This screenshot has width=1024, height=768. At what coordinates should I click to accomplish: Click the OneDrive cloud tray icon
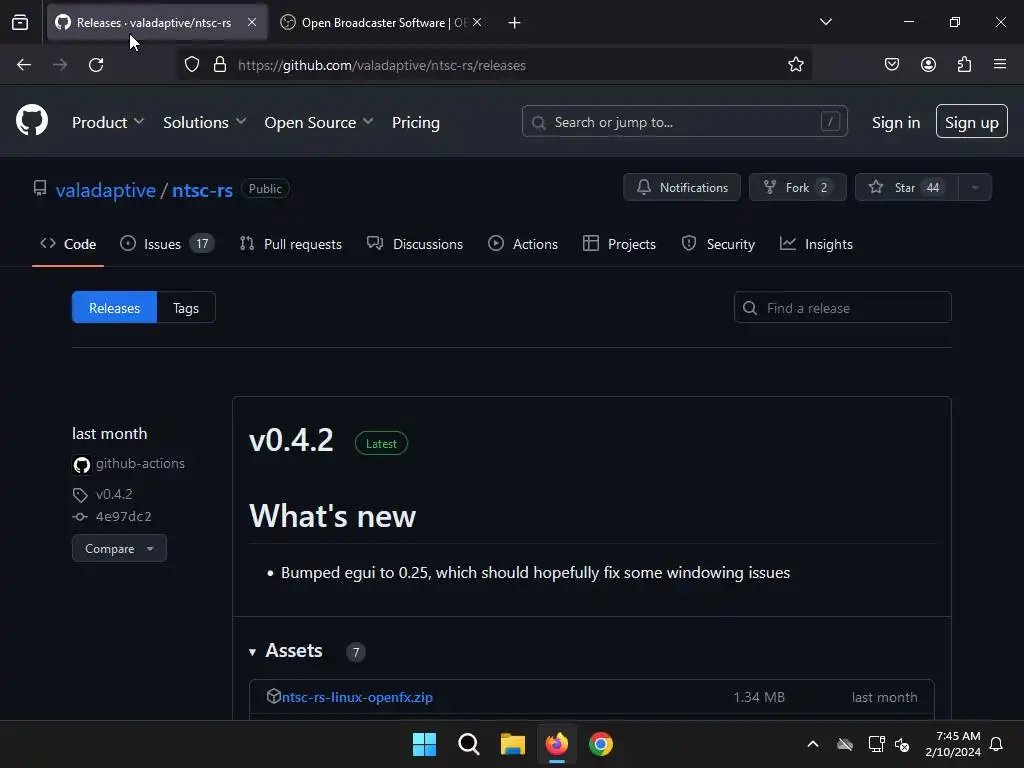845,744
